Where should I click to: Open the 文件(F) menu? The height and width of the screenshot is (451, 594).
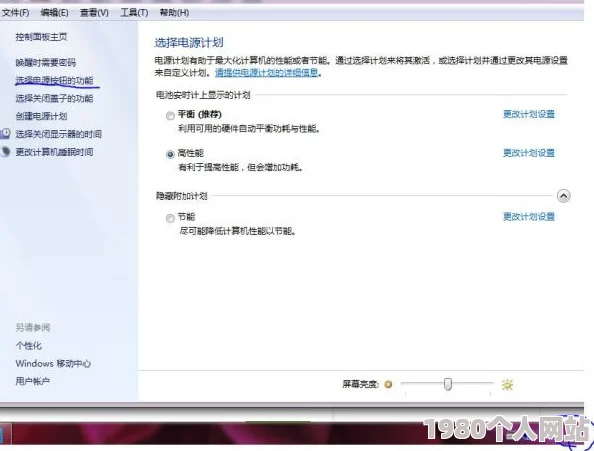pyautogui.click(x=16, y=13)
